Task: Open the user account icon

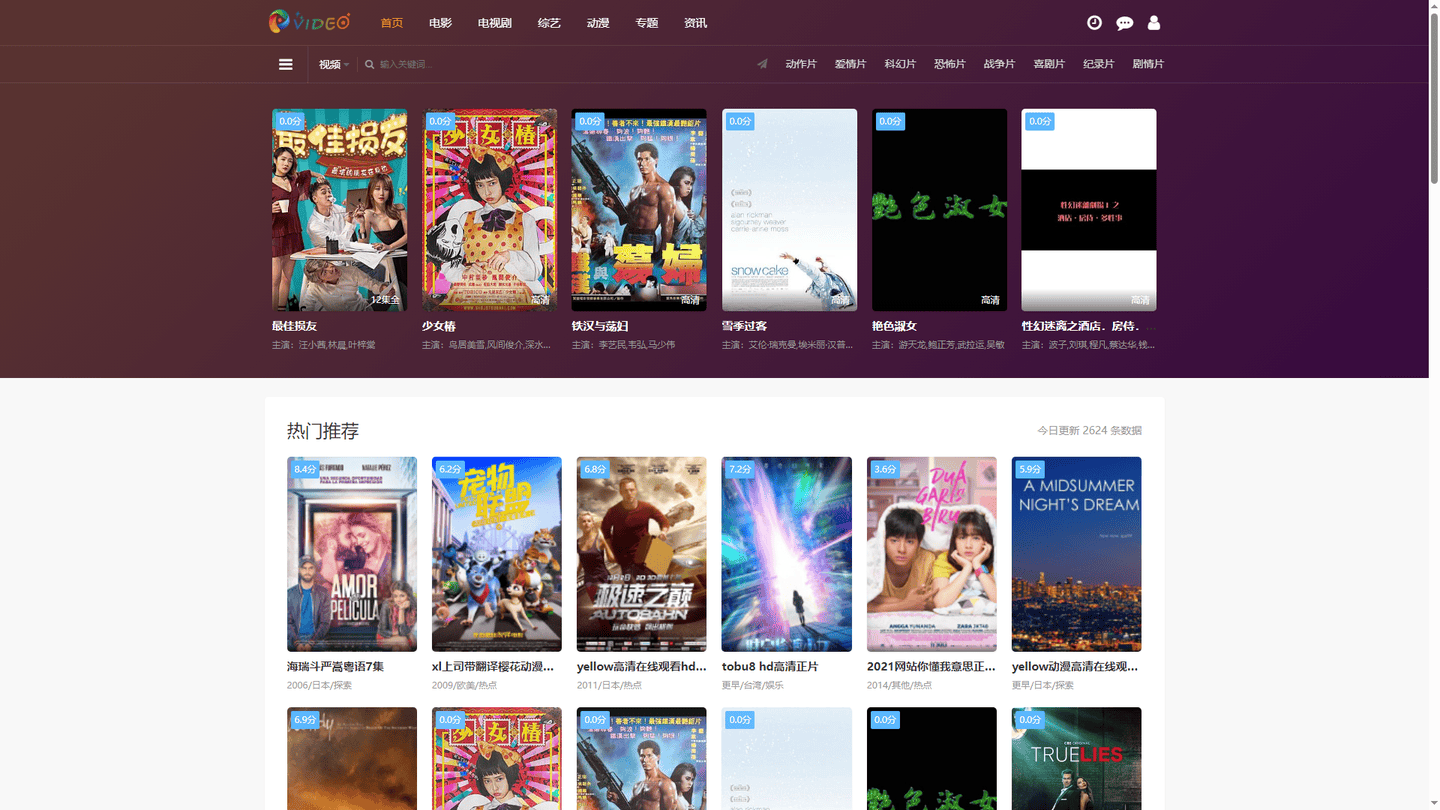Action: coord(1154,23)
